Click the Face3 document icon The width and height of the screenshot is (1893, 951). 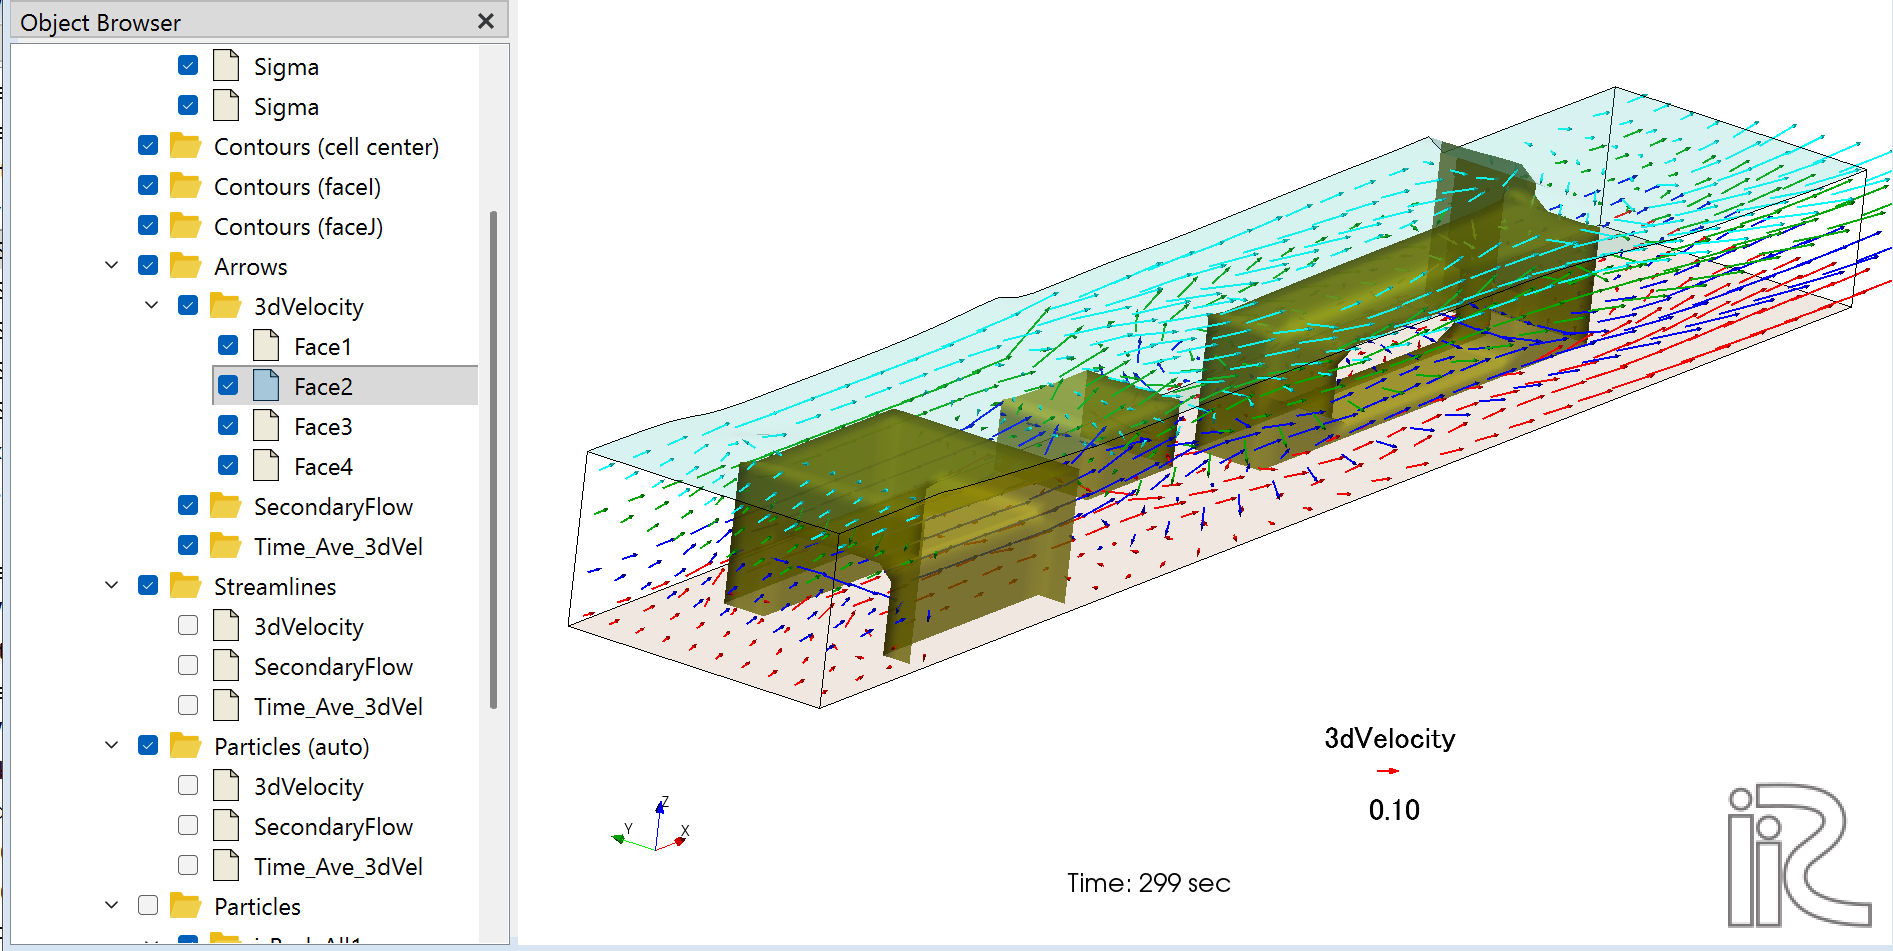coord(266,425)
